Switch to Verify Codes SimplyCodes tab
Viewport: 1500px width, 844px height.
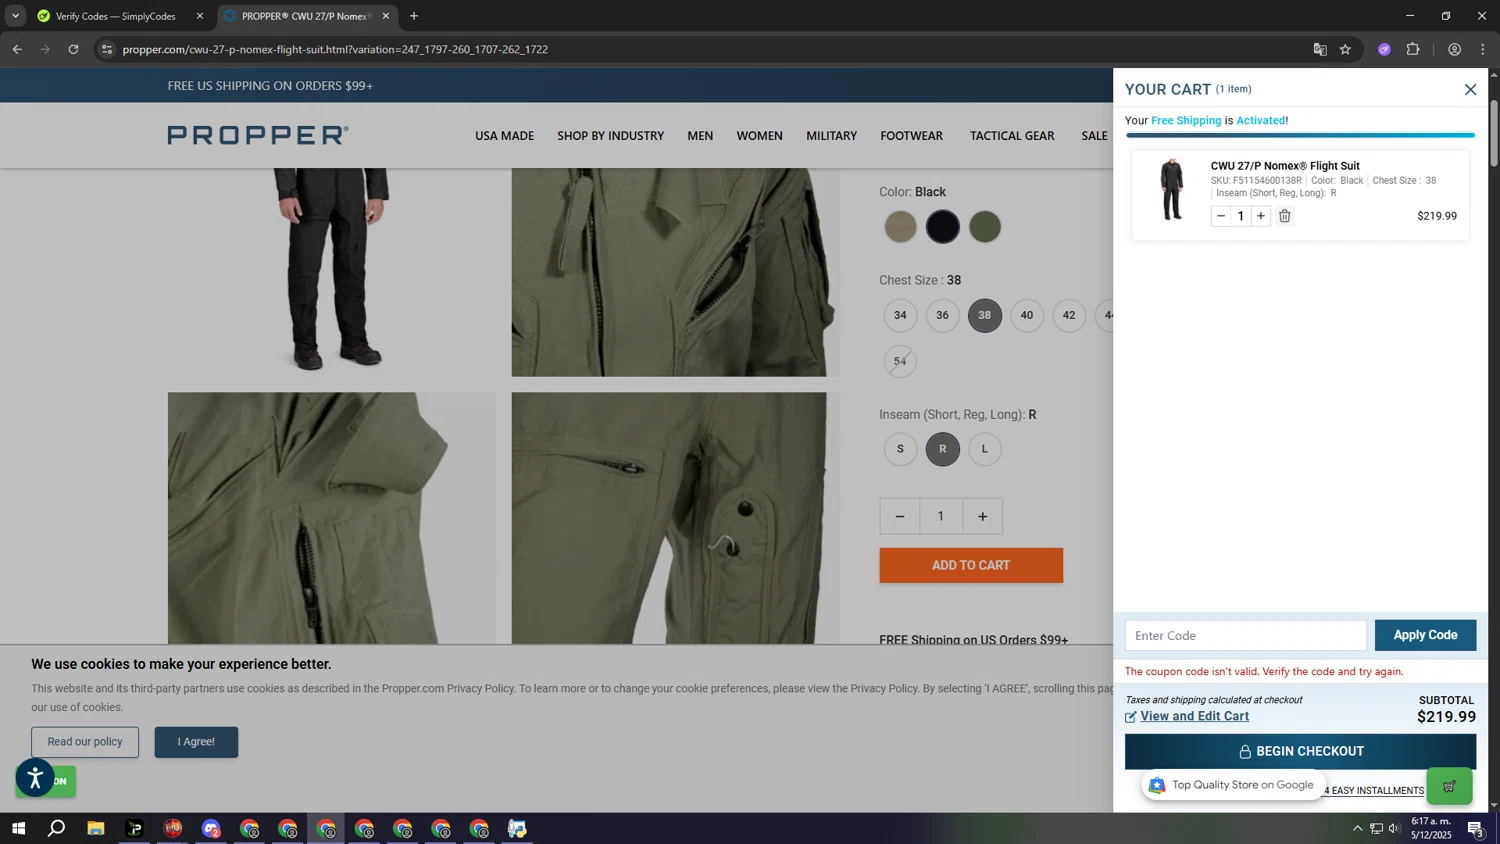click(x=115, y=16)
